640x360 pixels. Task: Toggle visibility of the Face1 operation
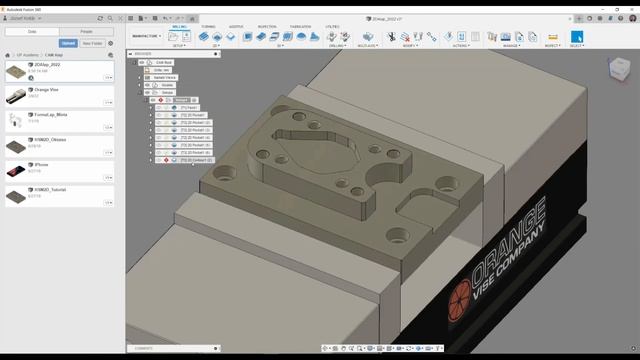159,108
